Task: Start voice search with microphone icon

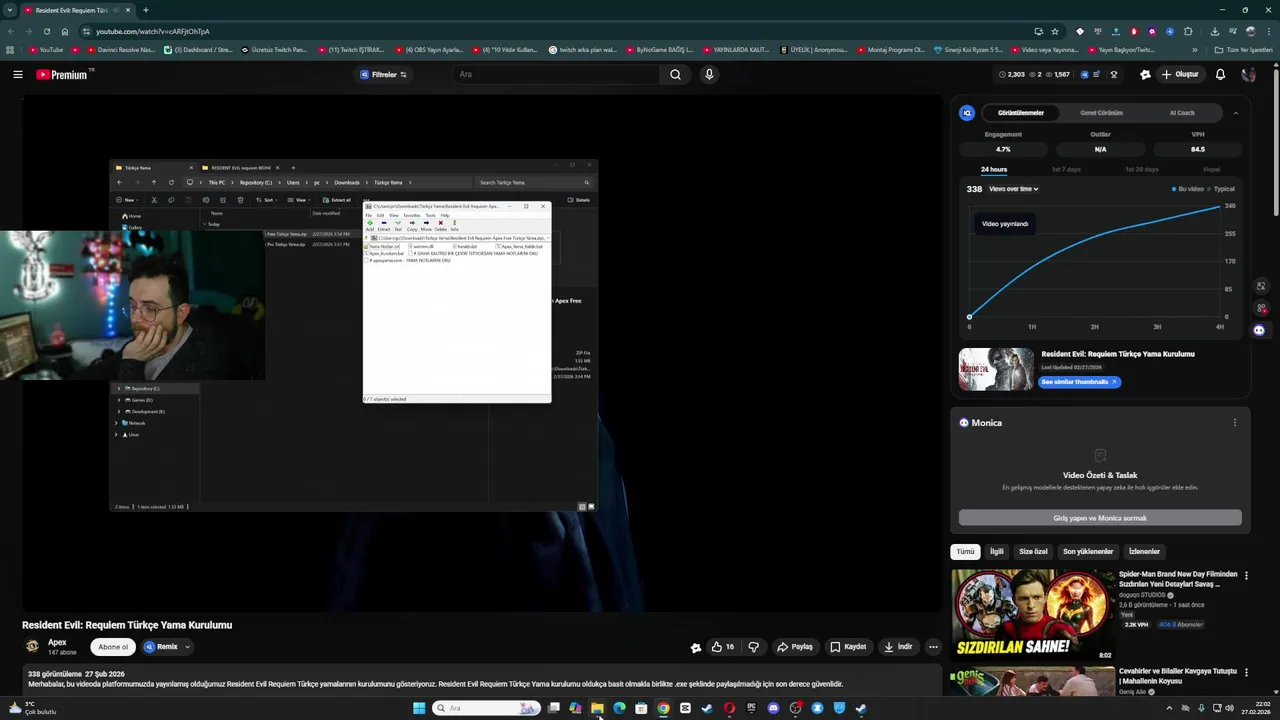Action: [x=709, y=74]
